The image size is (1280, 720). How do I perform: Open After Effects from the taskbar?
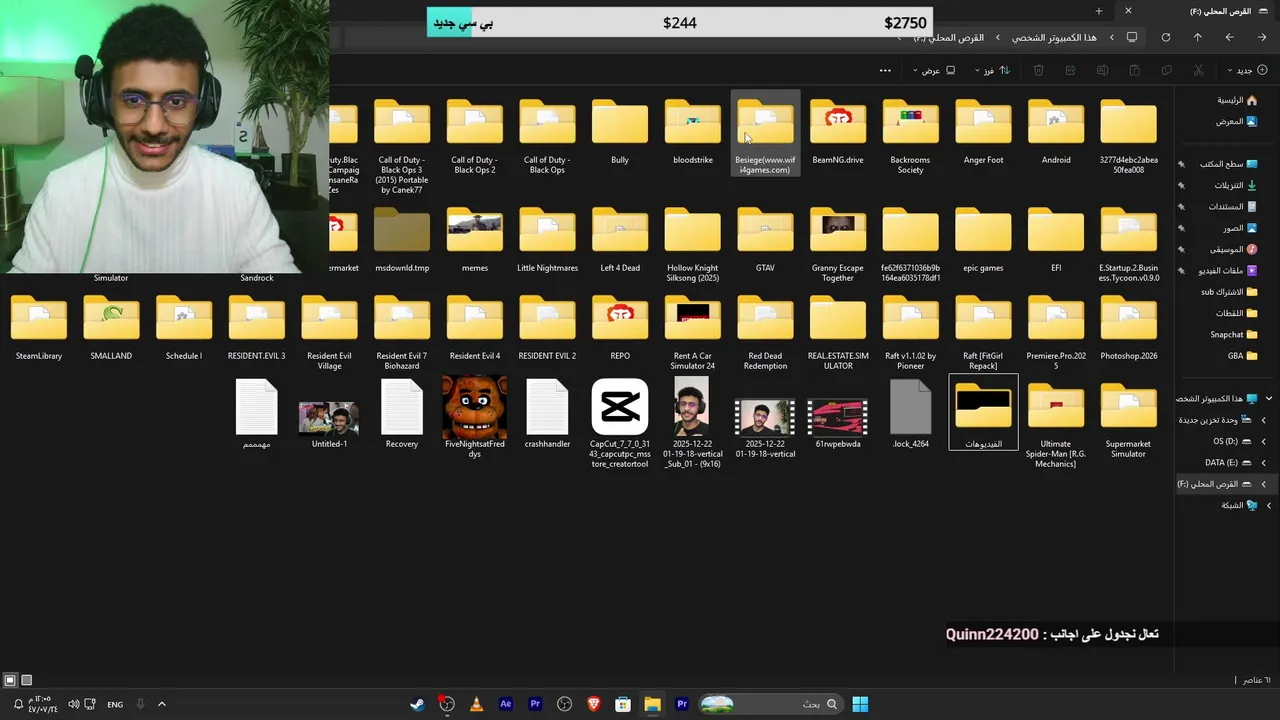(505, 704)
